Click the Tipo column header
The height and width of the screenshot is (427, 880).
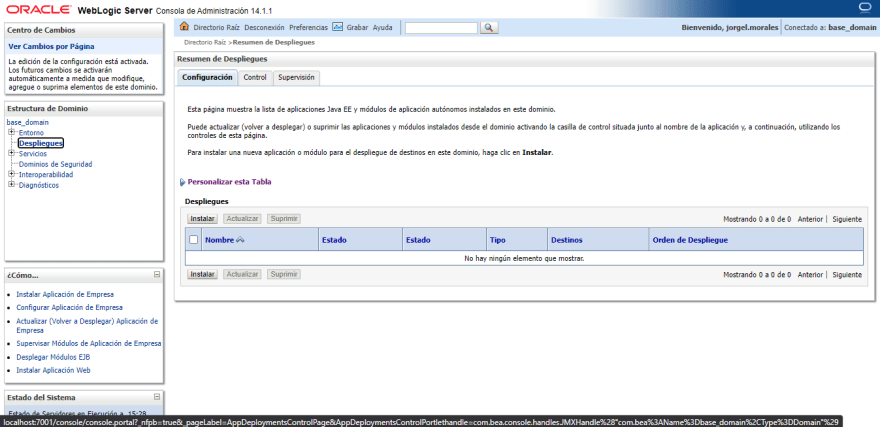pos(498,240)
